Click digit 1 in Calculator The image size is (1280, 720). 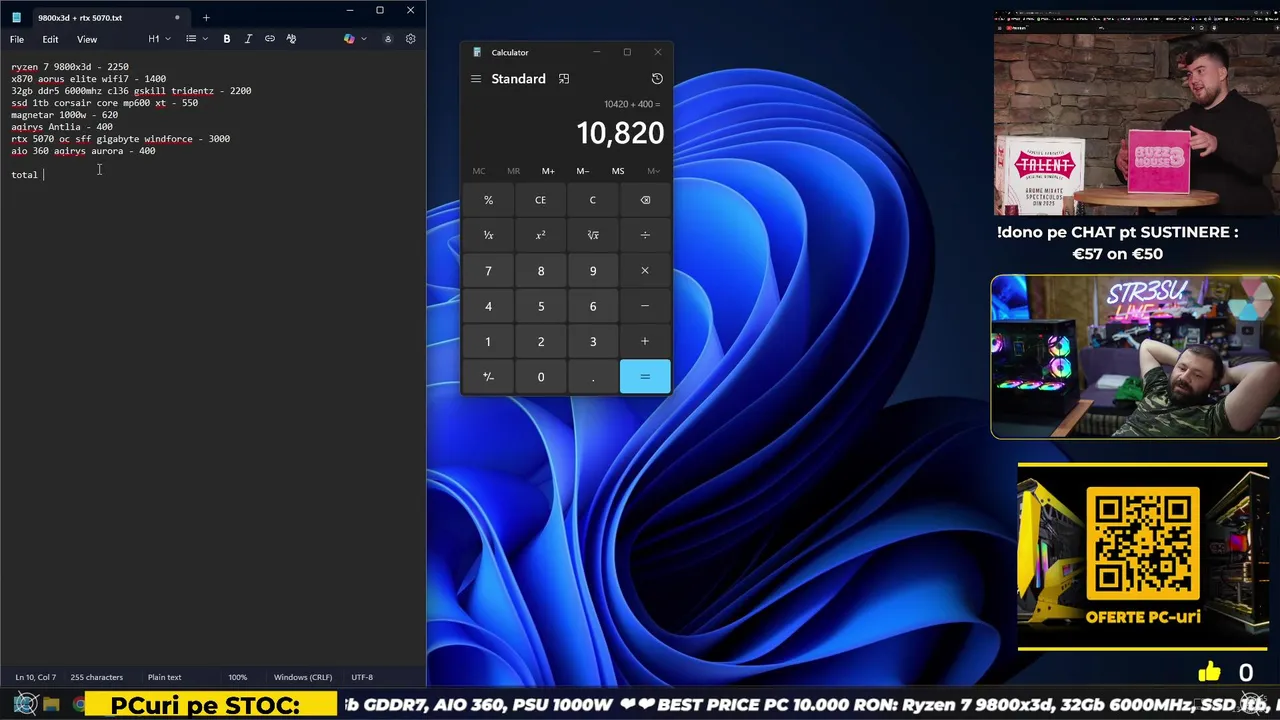click(488, 342)
